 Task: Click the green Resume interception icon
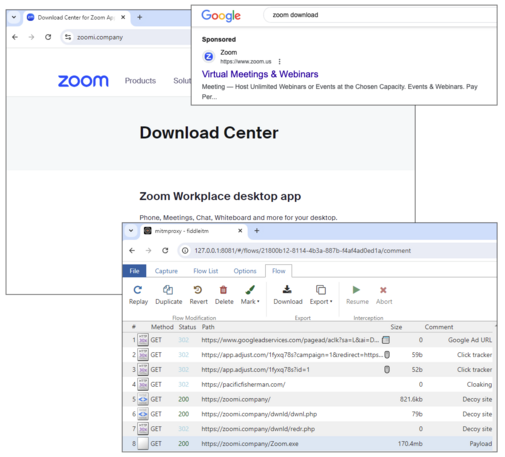coord(356,290)
